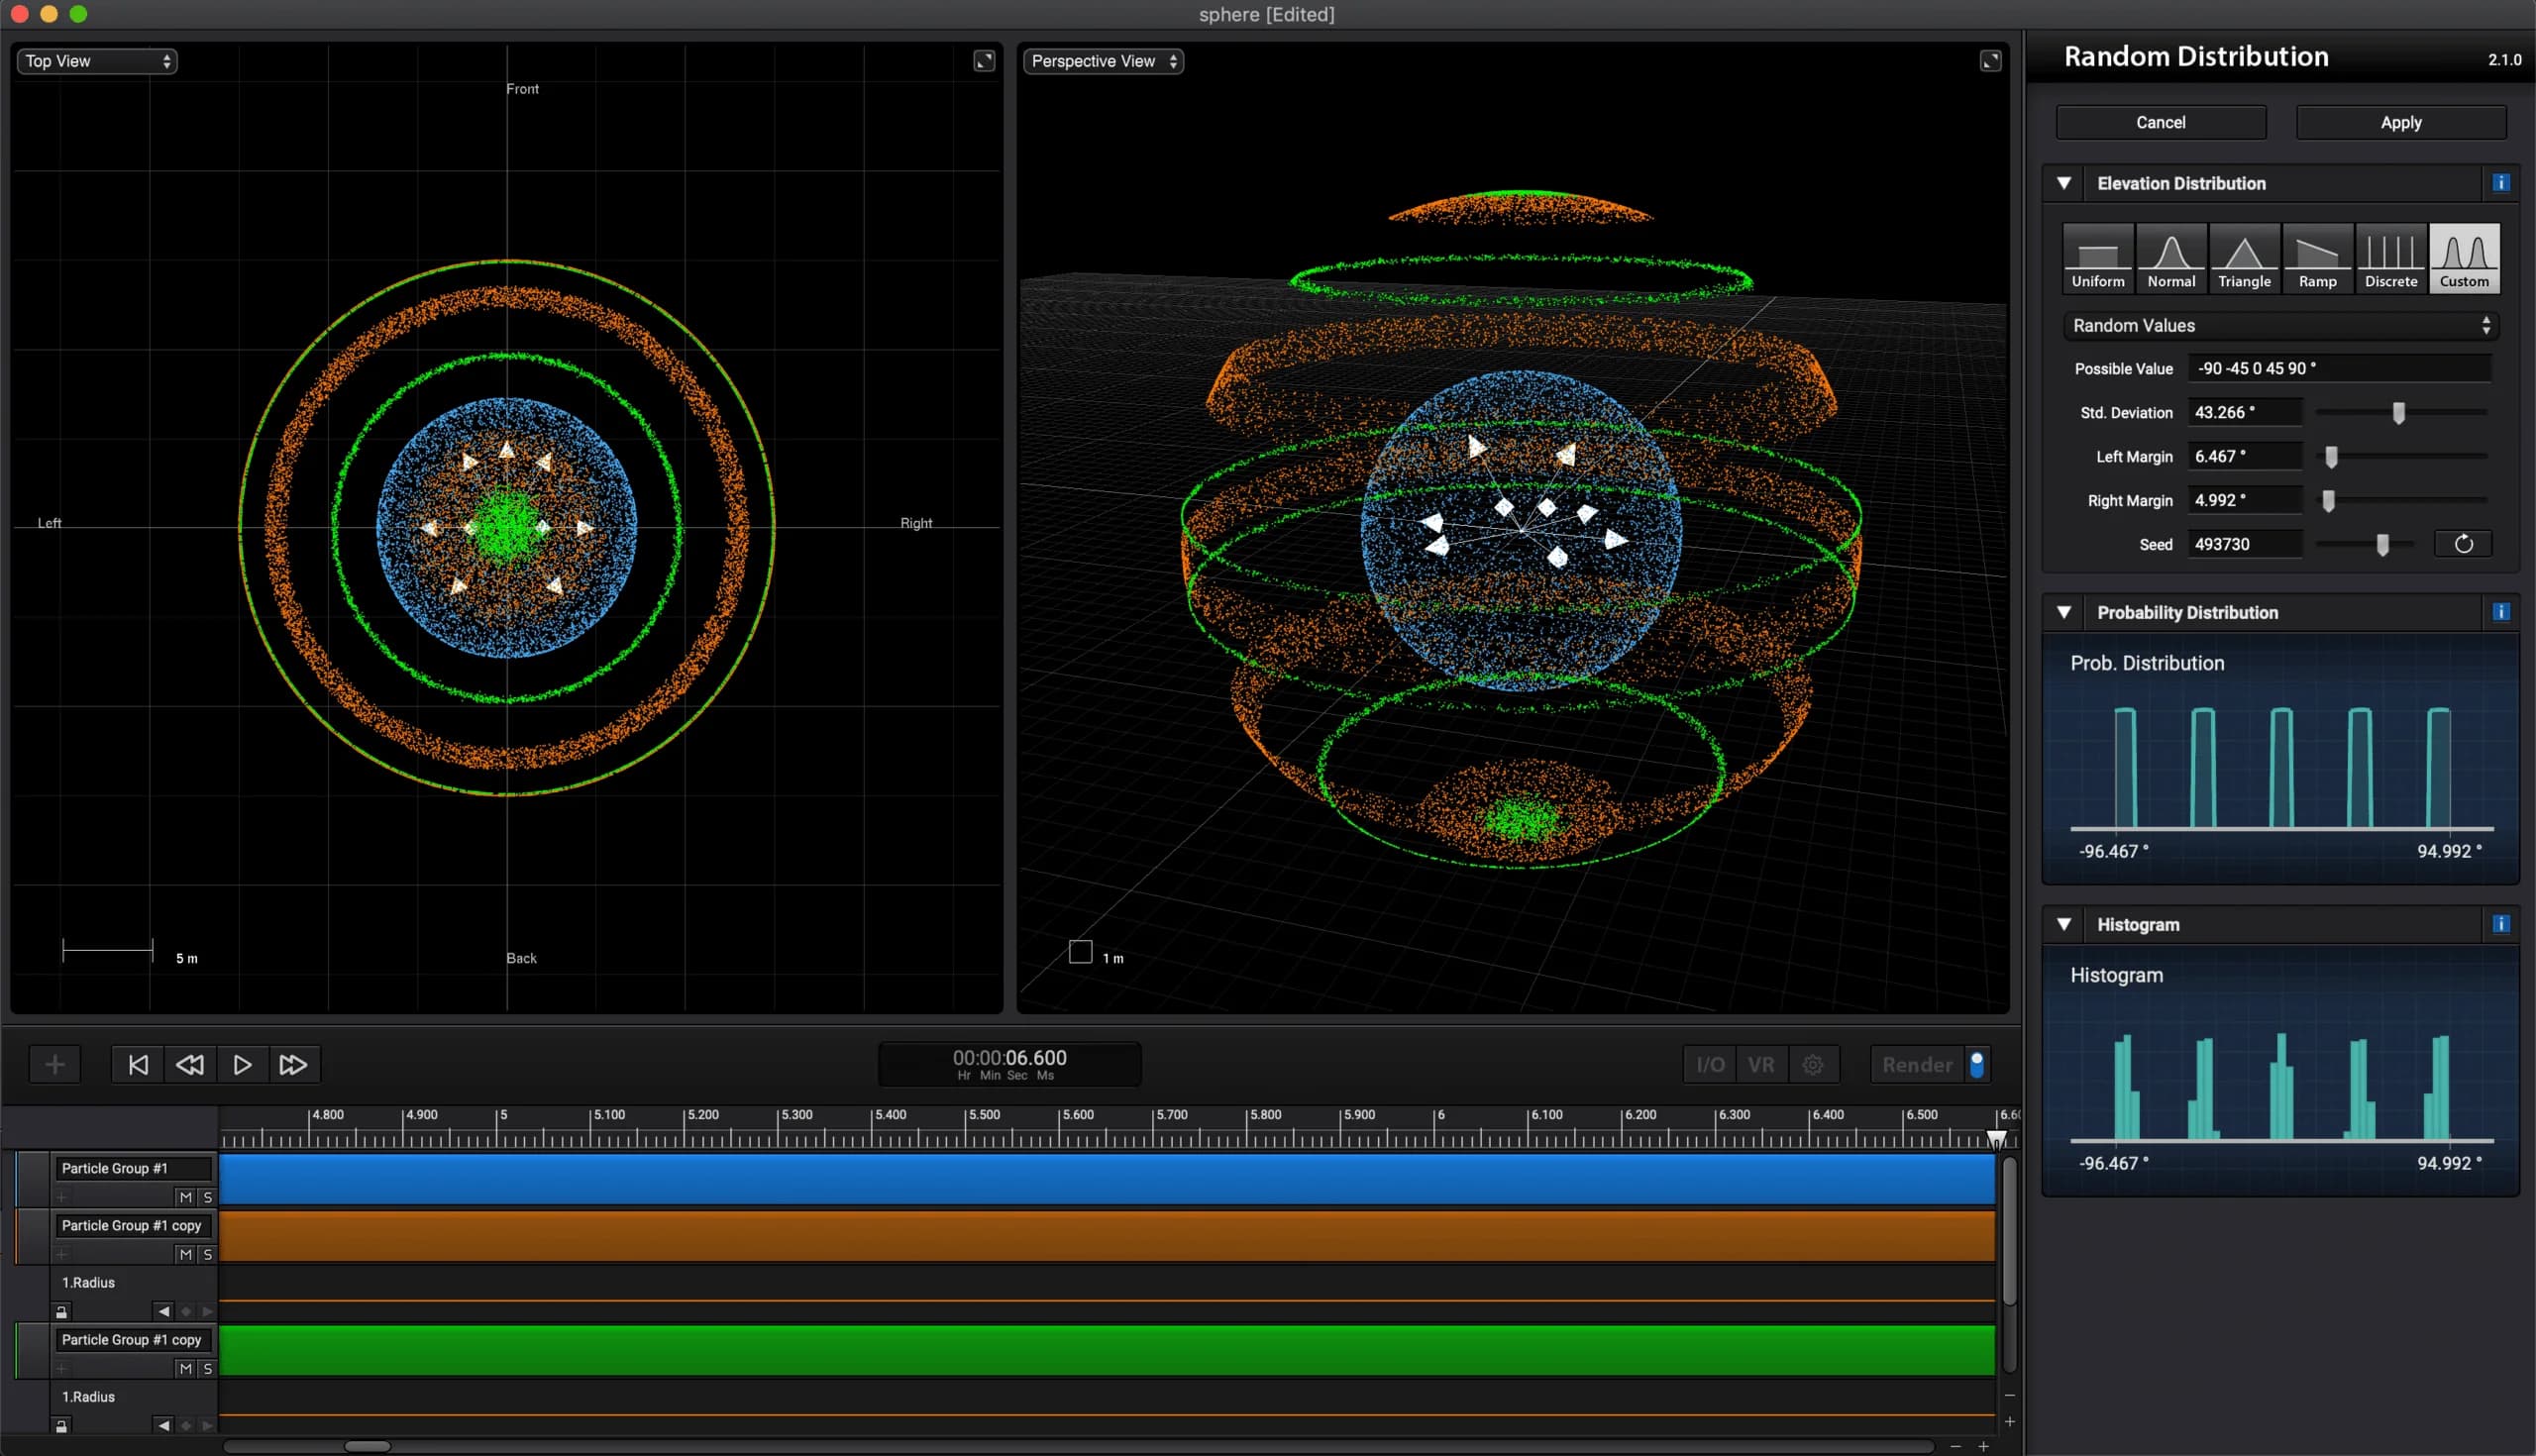The height and width of the screenshot is (1456, 2536).
Task: Cancel the Random Distribution changes
Action: 2160,122
